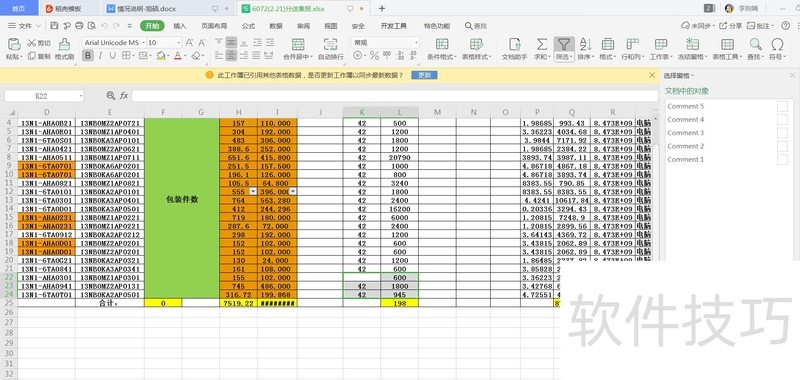Click the Freeze Panes (冻结窗格) icon
This screenshot has width=800, height=380.
693,44
